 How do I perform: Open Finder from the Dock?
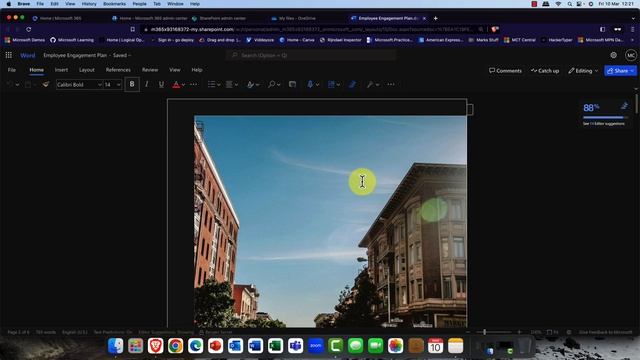116,346
